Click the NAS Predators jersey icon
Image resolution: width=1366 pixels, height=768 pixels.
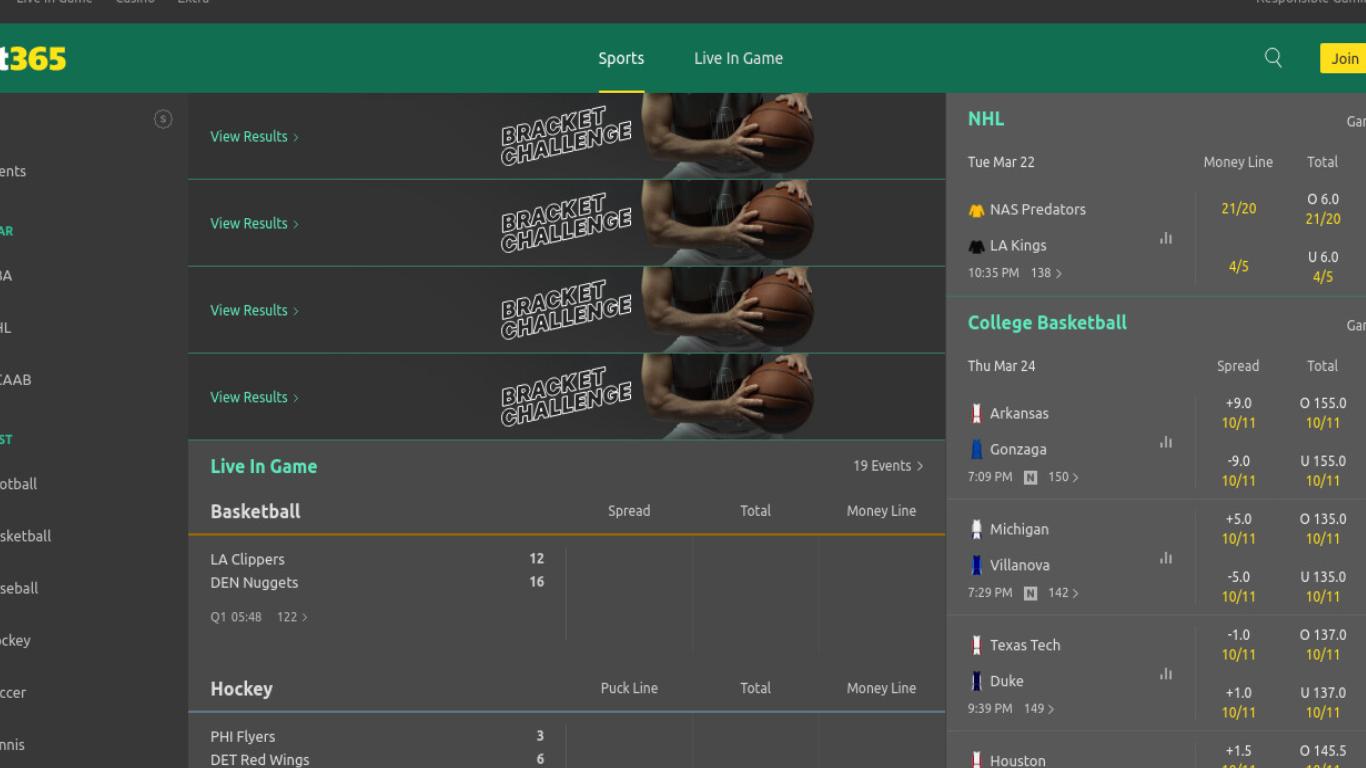976,210
